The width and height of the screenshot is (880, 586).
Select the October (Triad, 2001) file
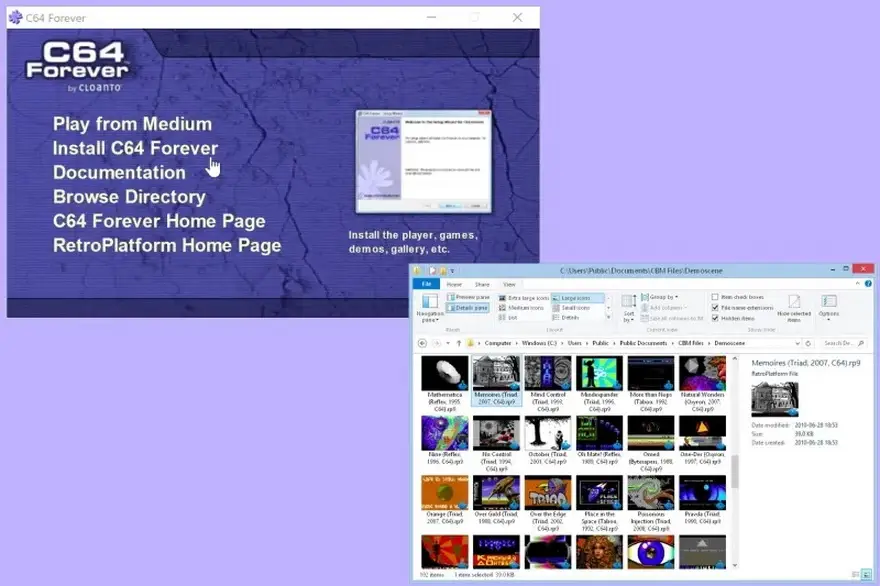[548, 441]
